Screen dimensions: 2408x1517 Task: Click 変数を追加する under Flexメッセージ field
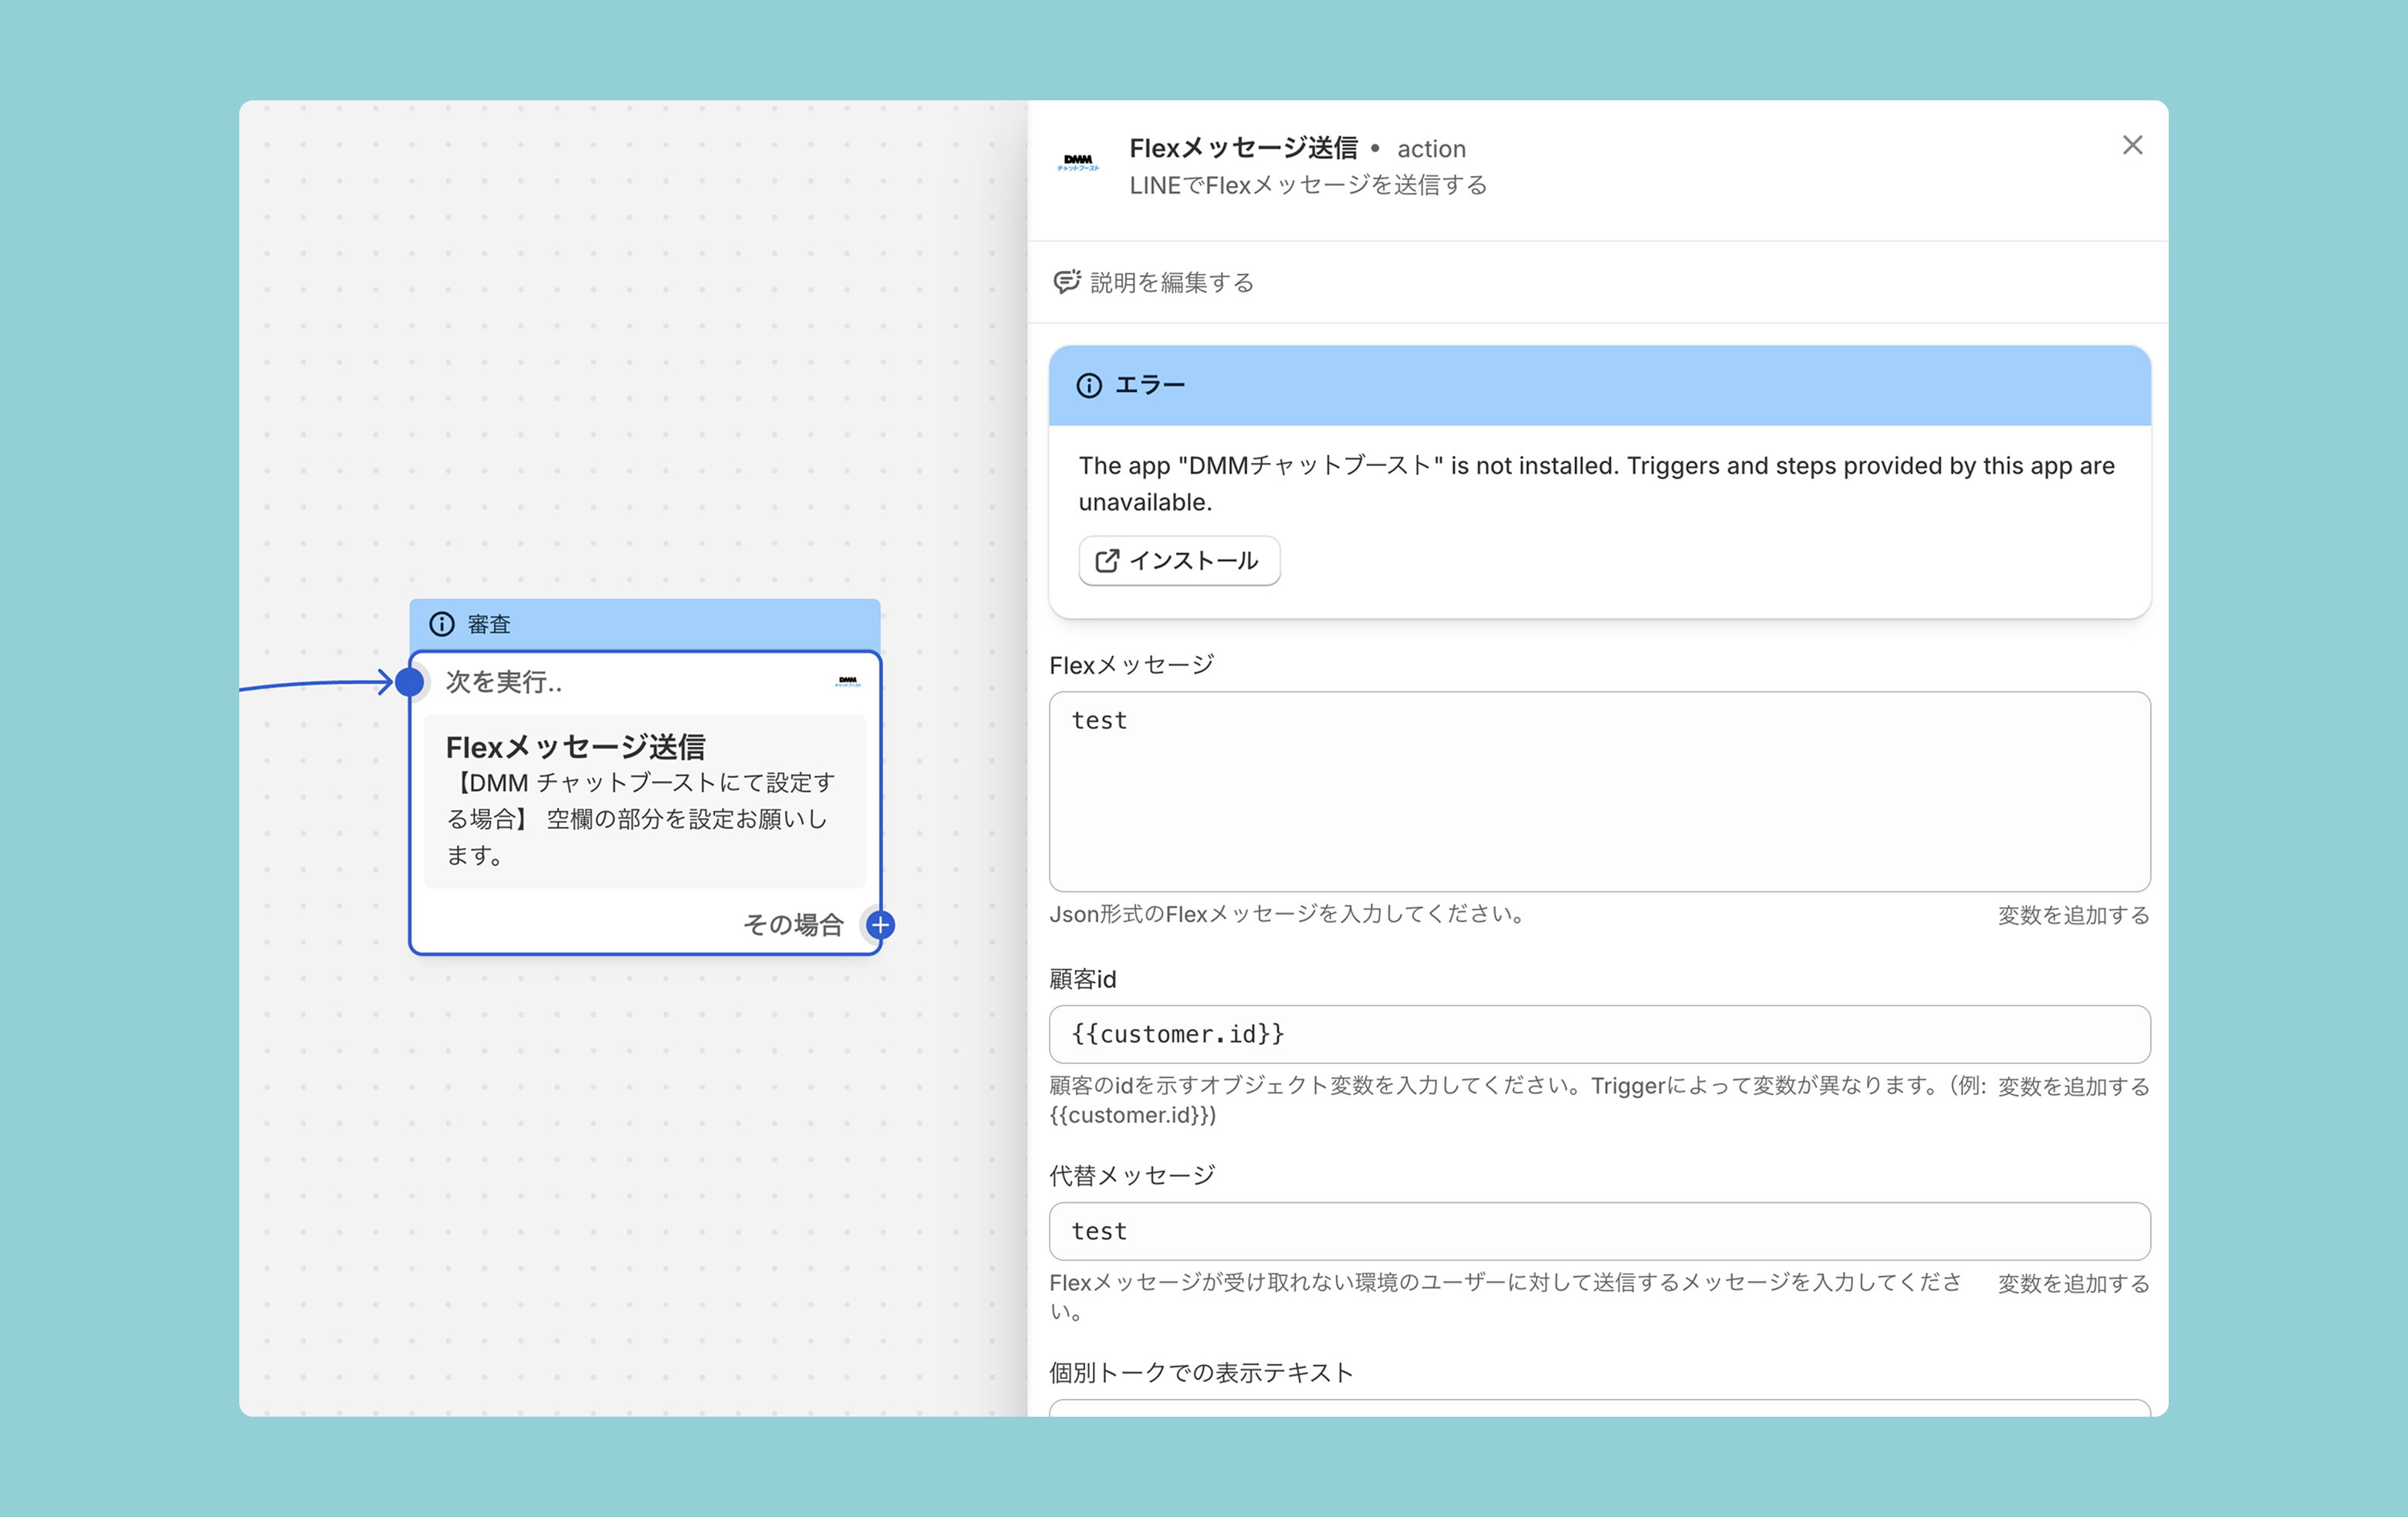click(x=2072, y=915)
